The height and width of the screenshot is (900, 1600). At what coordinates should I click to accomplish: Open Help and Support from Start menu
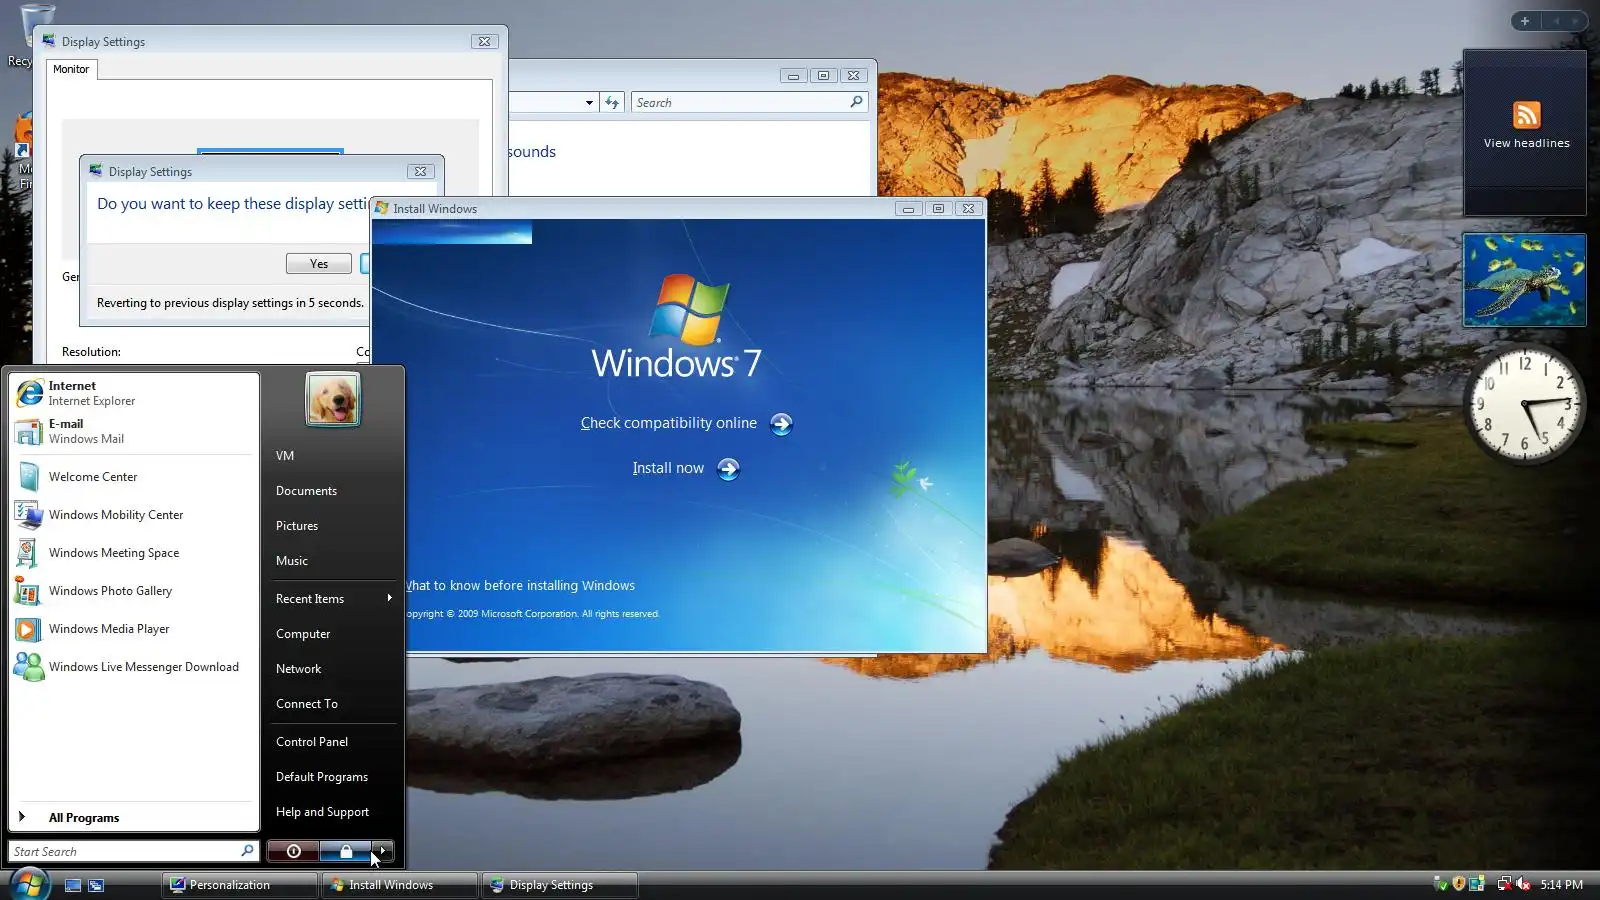pyautogui.click(x=322, y=812)
